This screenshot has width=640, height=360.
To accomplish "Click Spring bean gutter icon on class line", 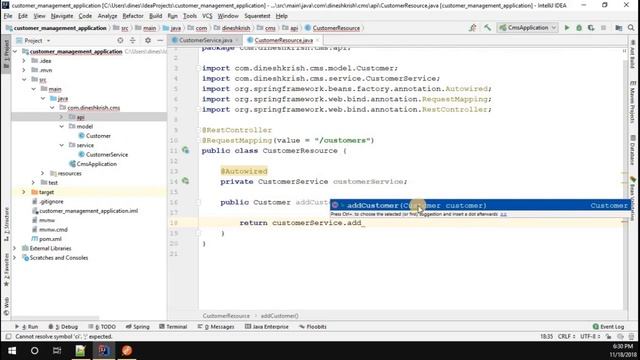I will 186,150.
